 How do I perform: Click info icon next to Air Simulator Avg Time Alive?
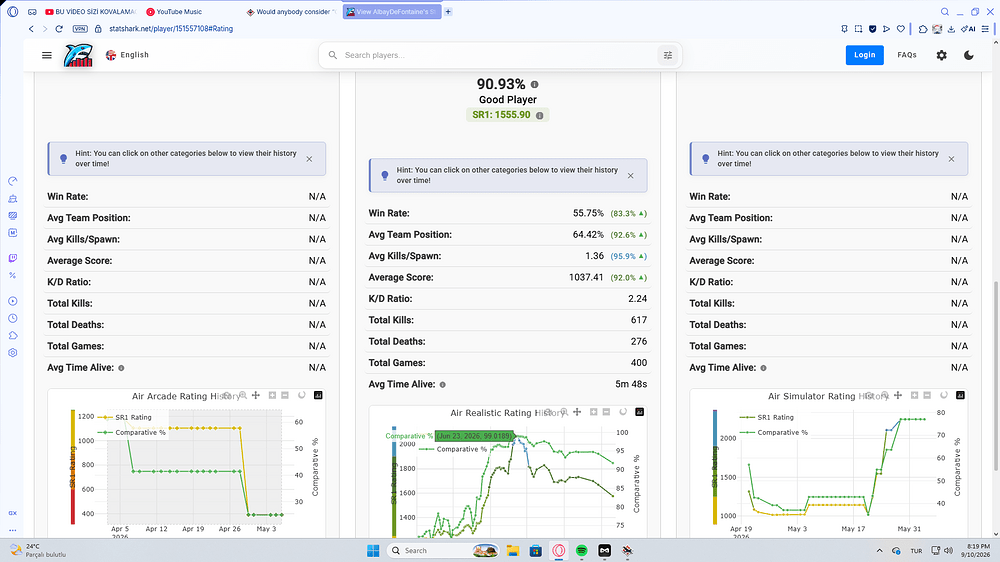pos(763,368)
